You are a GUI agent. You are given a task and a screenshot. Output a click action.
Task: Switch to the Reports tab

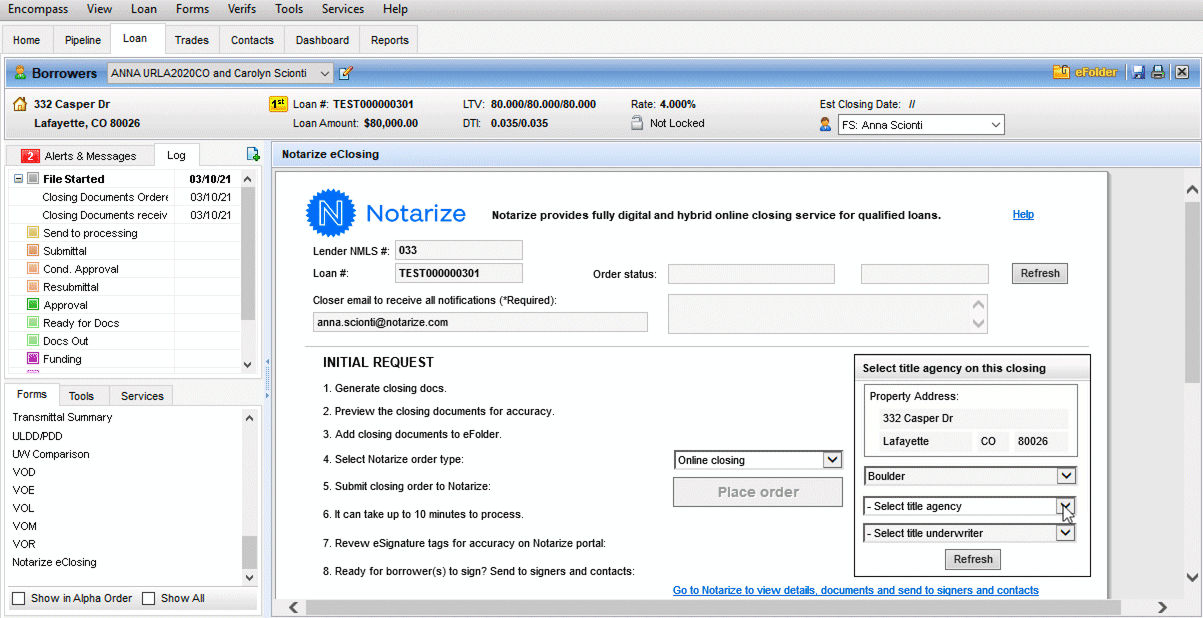click(x=389, y=40)
